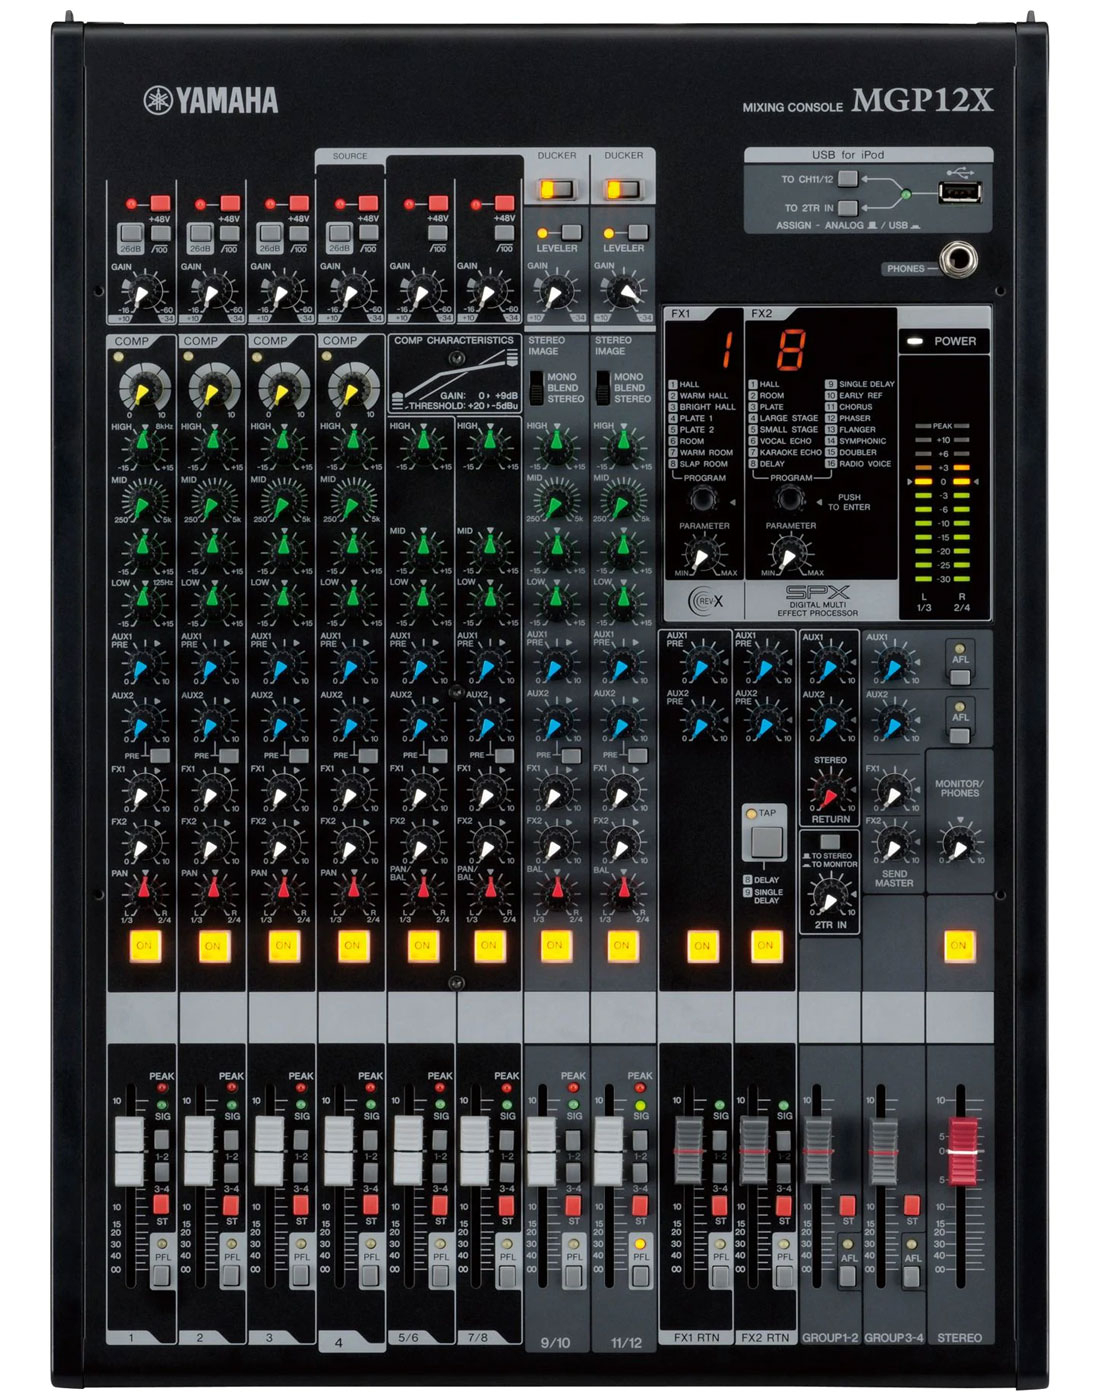Screen dimensions: 1099x1400
Task: Click the channel 3 FX2 send knob
Action: (282, 846)
